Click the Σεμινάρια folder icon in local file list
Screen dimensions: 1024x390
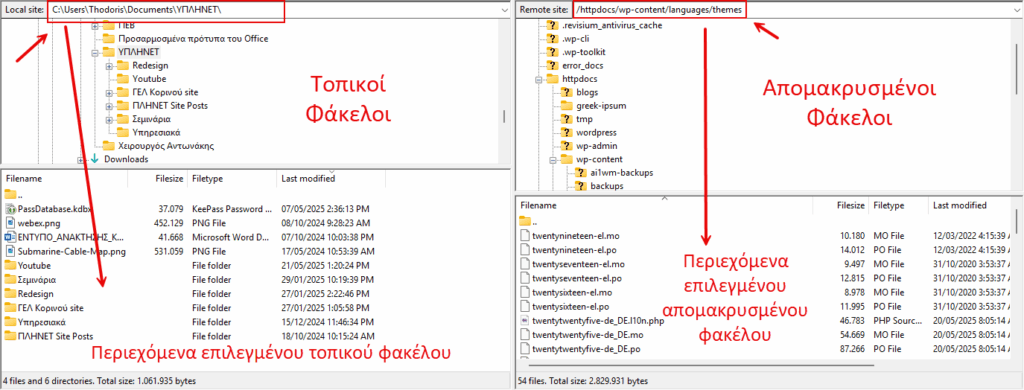10,280
